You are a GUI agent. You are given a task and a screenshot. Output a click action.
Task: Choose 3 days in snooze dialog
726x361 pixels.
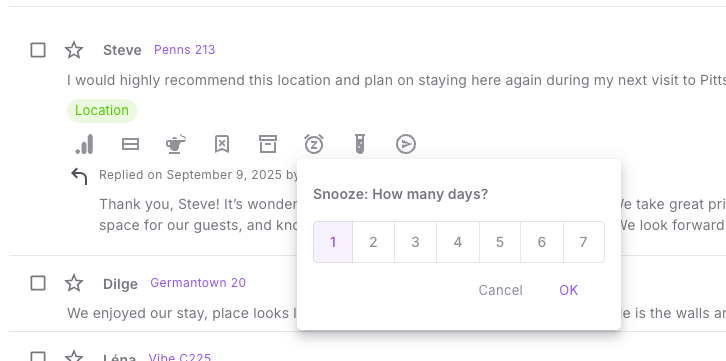point(415,242)
